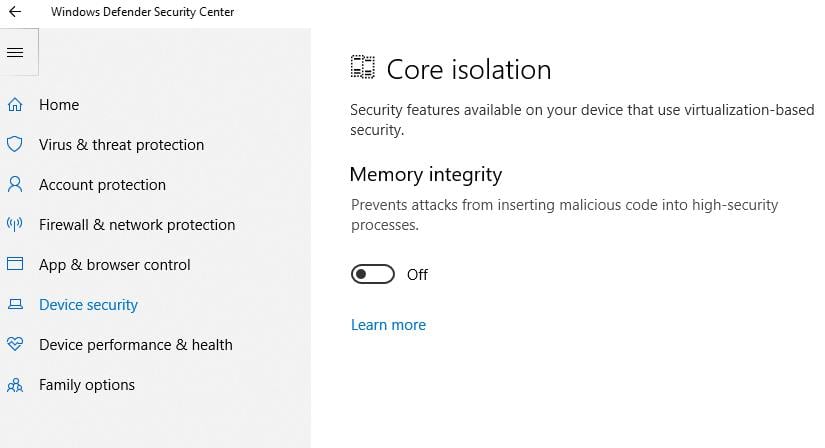Click the back arrow in title bar

[x=15, y=12]
